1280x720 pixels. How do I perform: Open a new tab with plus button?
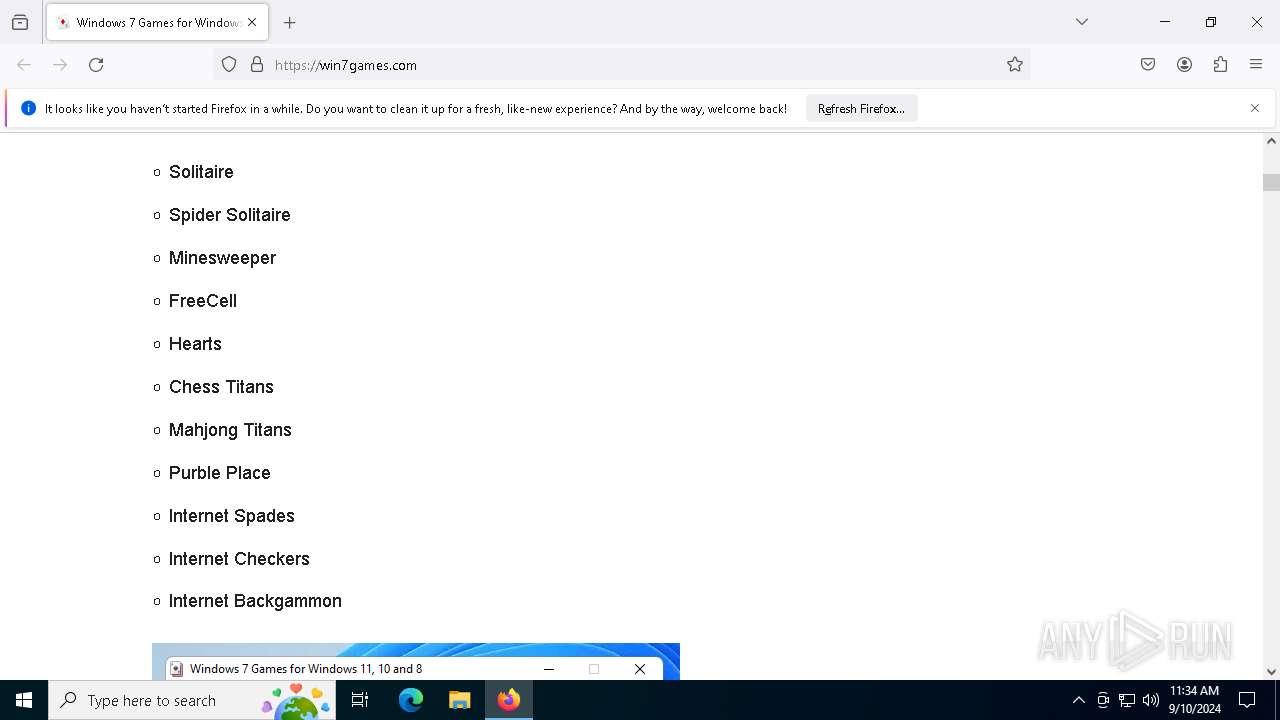290,22
